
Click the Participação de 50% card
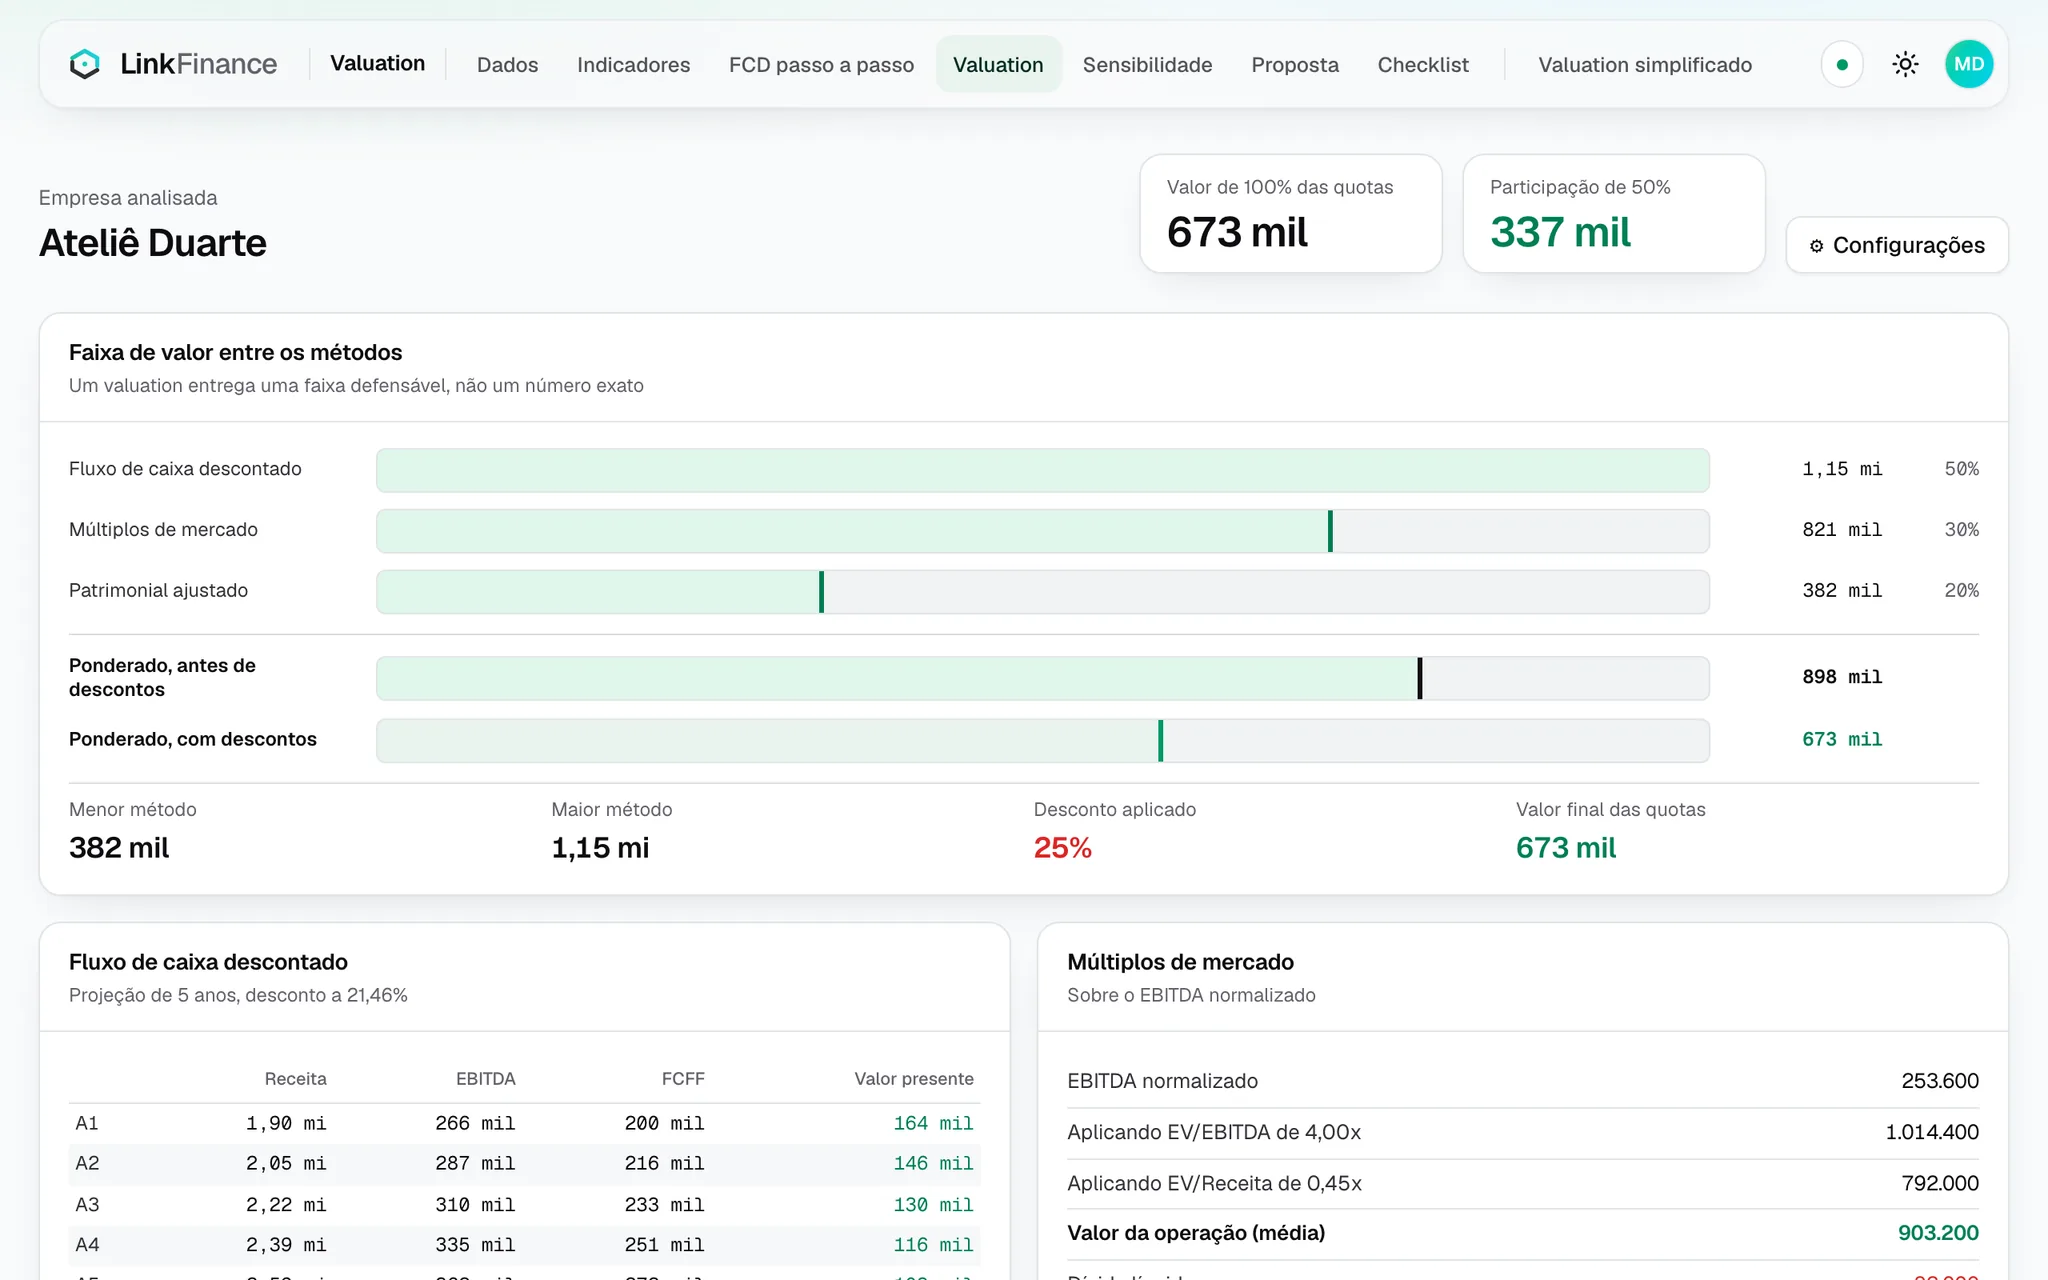coord(1613,213)
